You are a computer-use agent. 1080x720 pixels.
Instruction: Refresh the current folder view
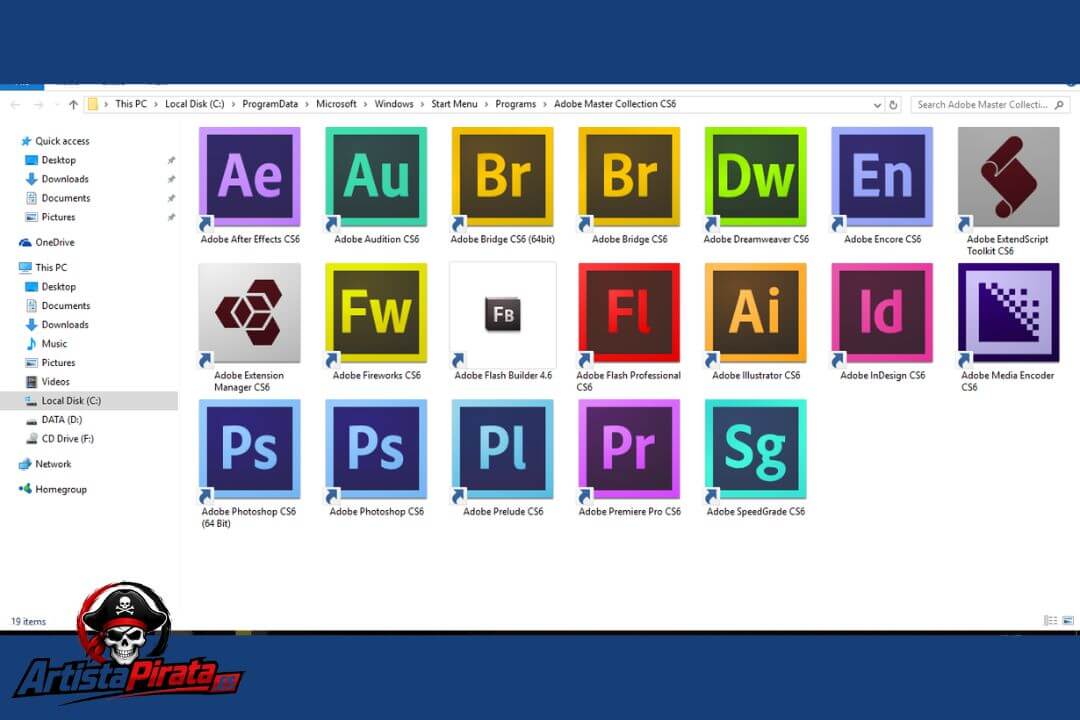pos(893,105)
